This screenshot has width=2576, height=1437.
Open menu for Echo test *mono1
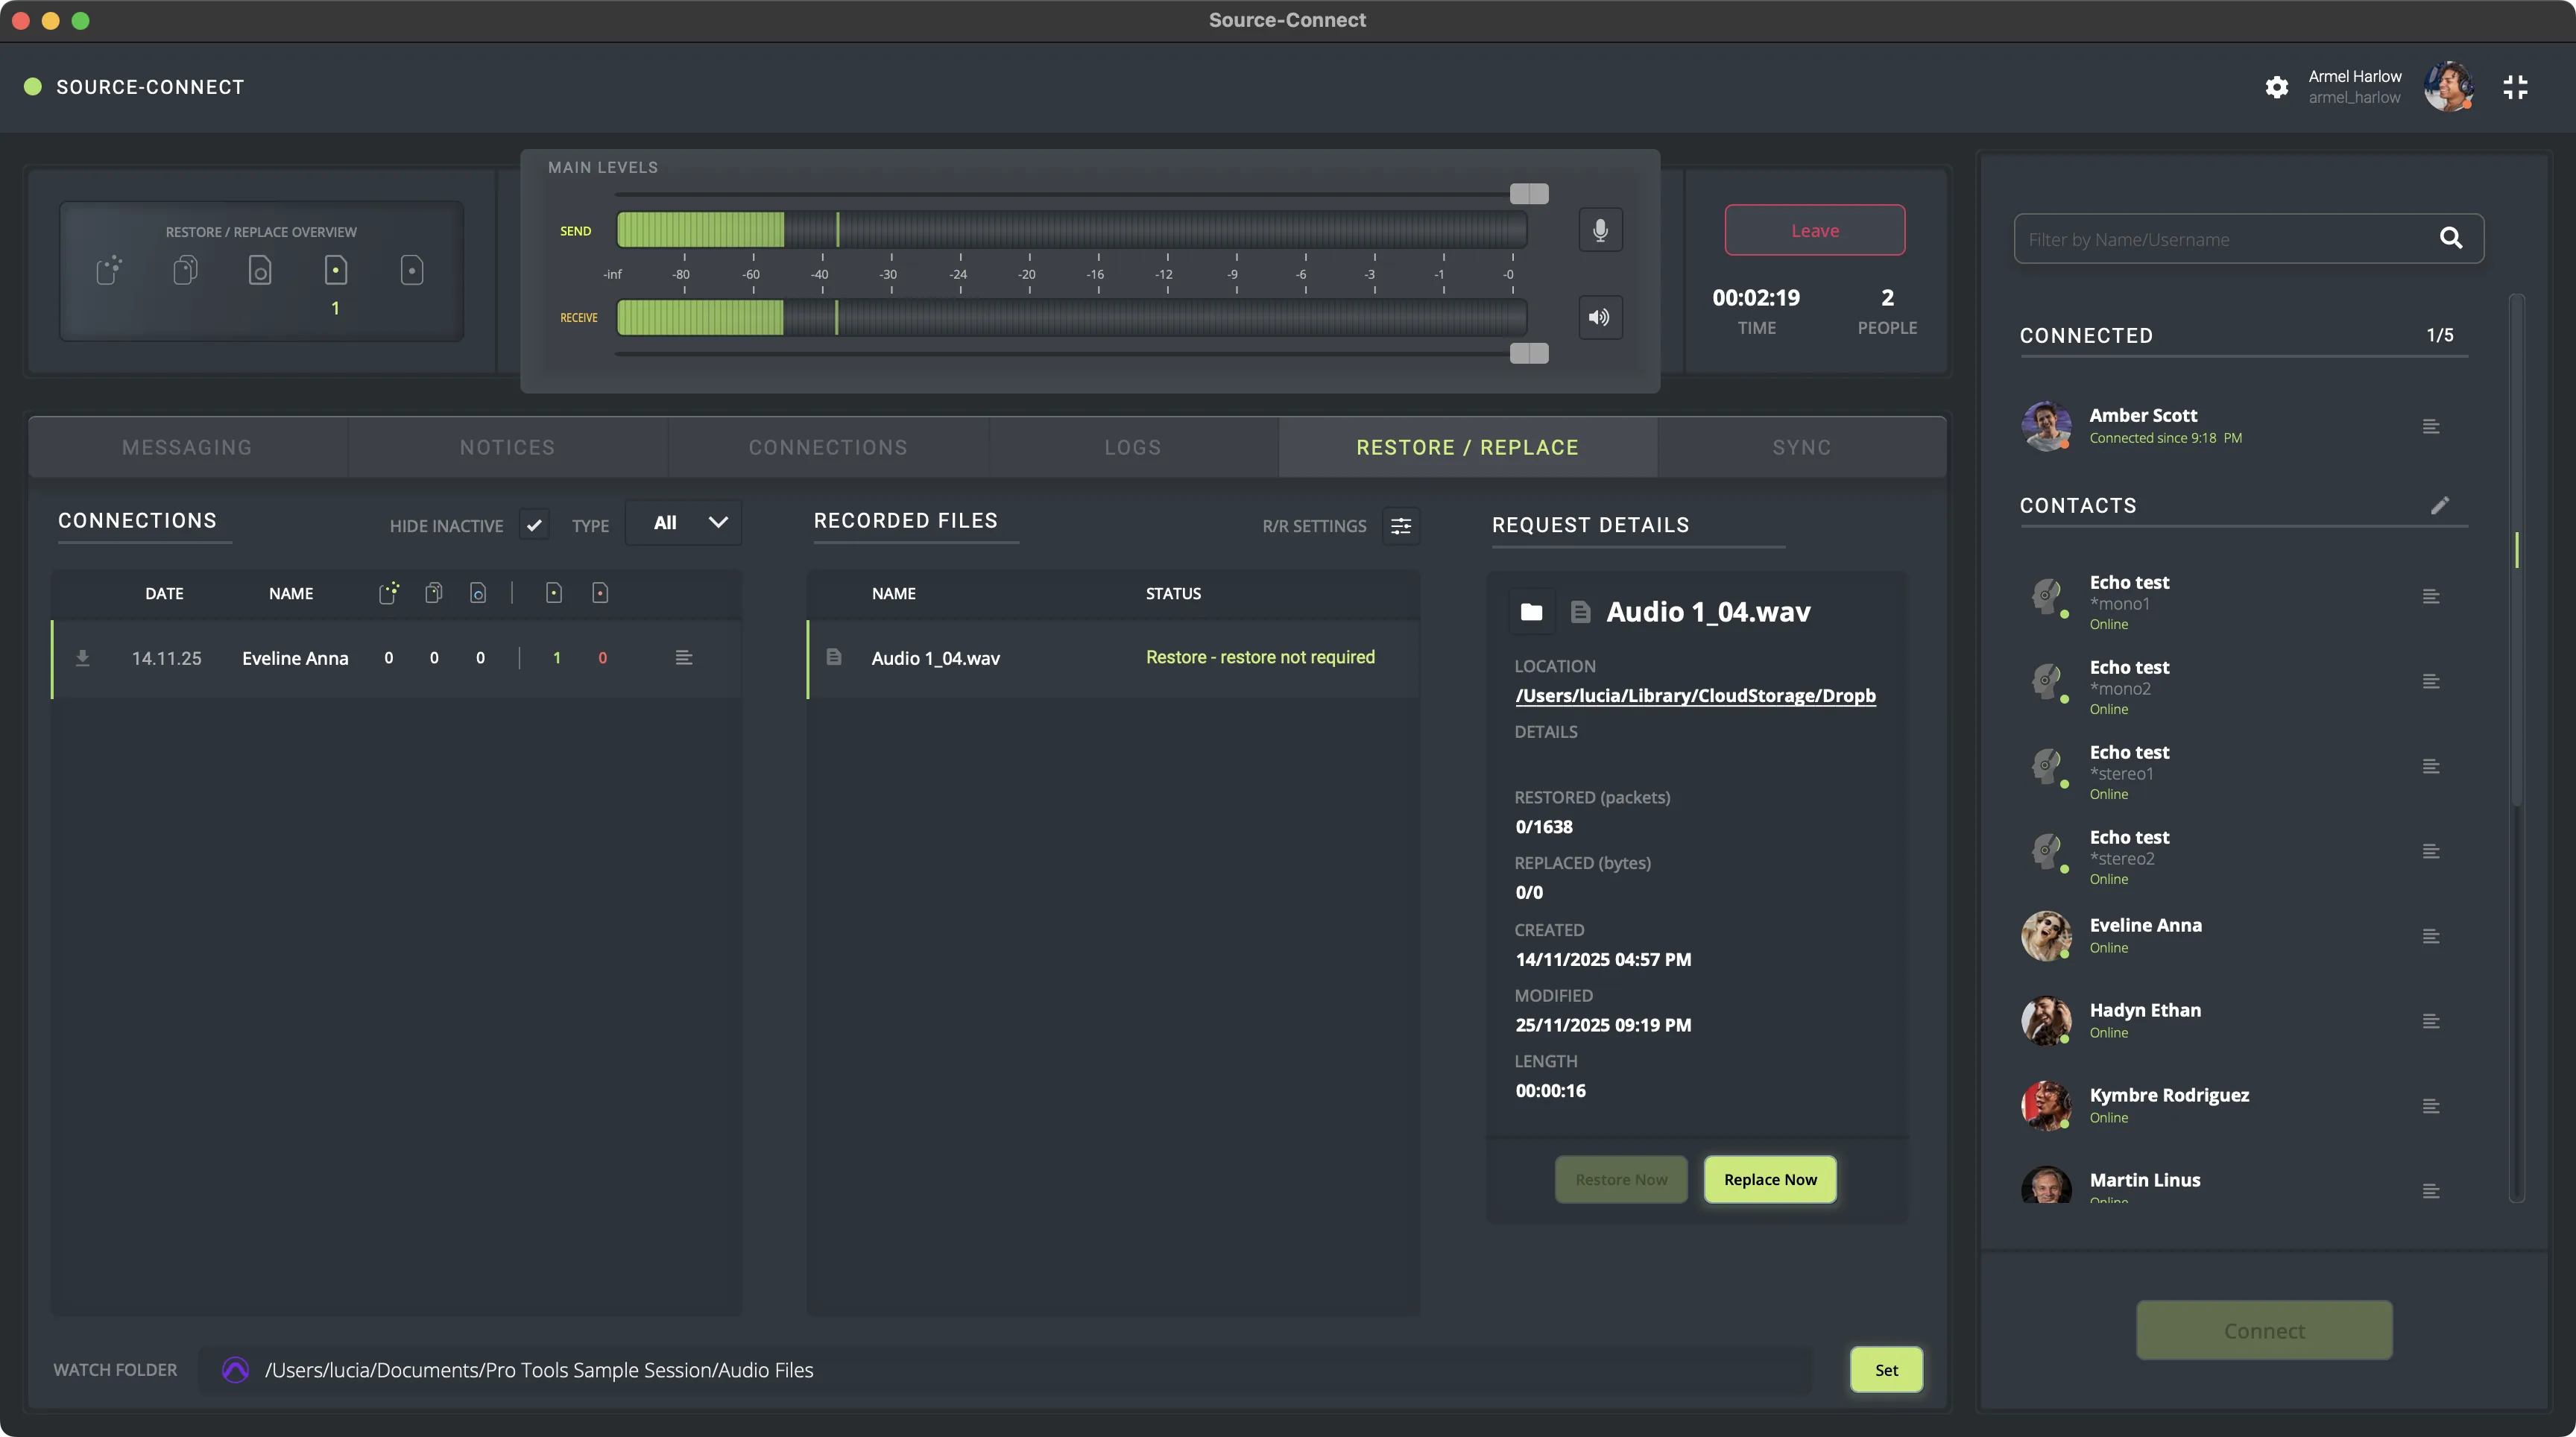coord(2431,597)
